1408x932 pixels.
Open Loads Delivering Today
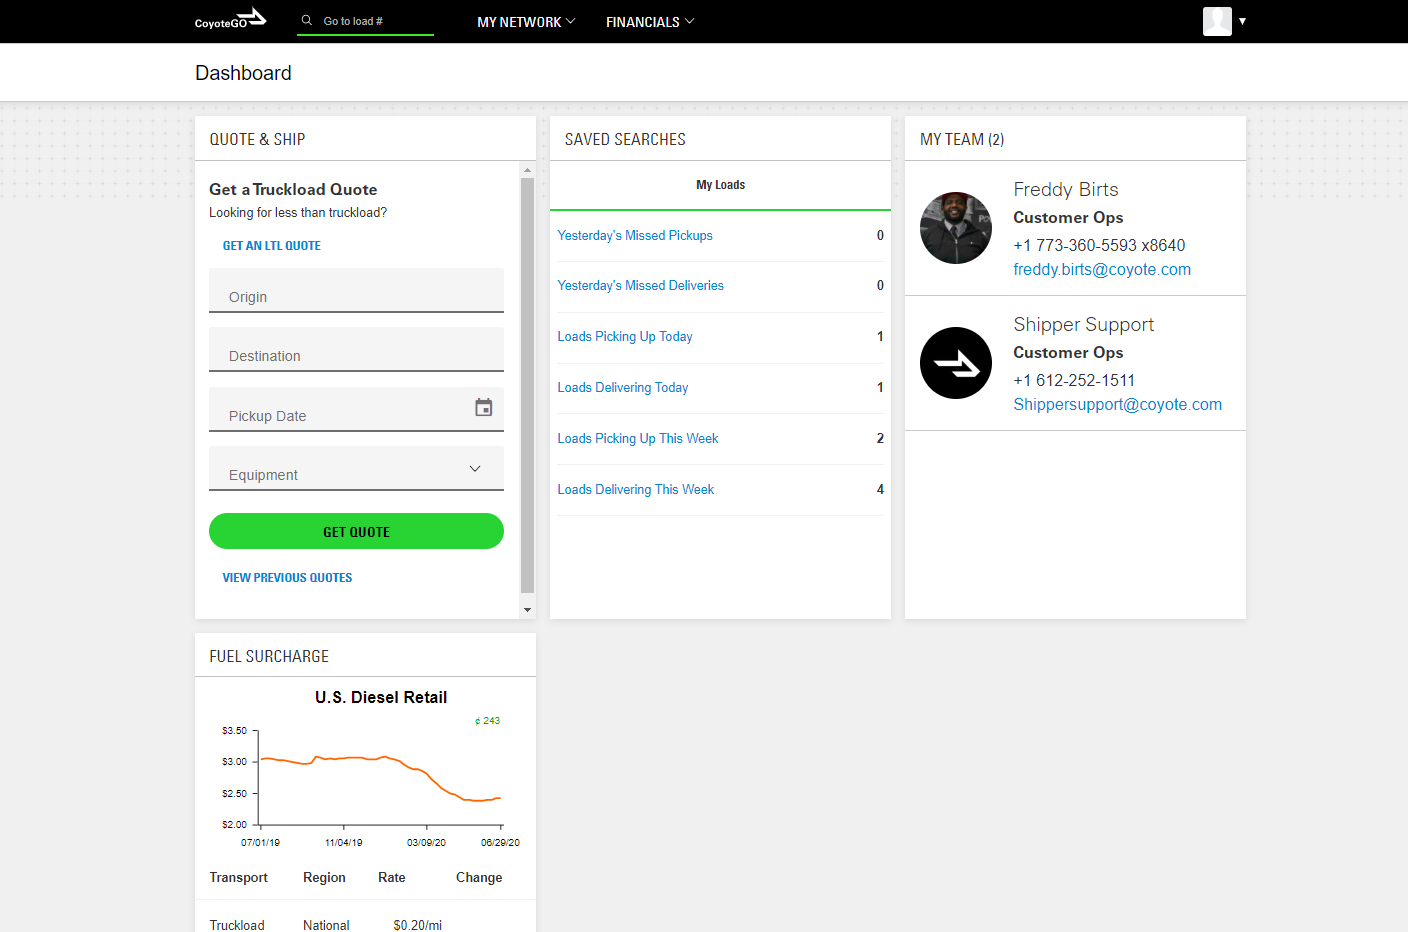(623, 388)
